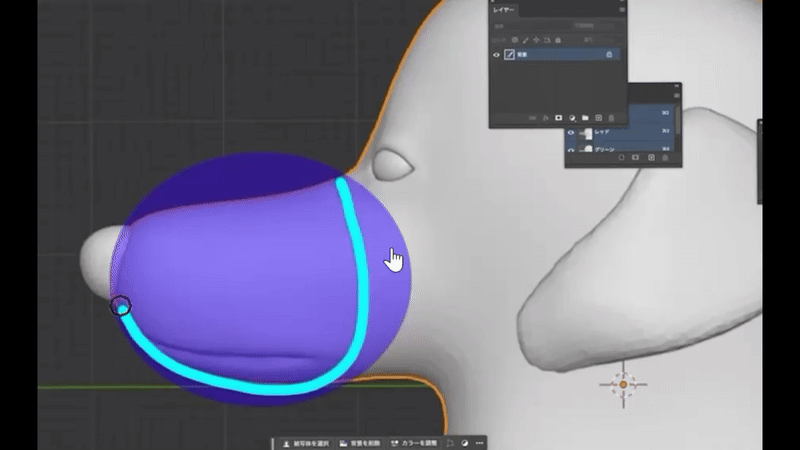Hide the 背景 layer with eye icon

click(x=497, y=56)
